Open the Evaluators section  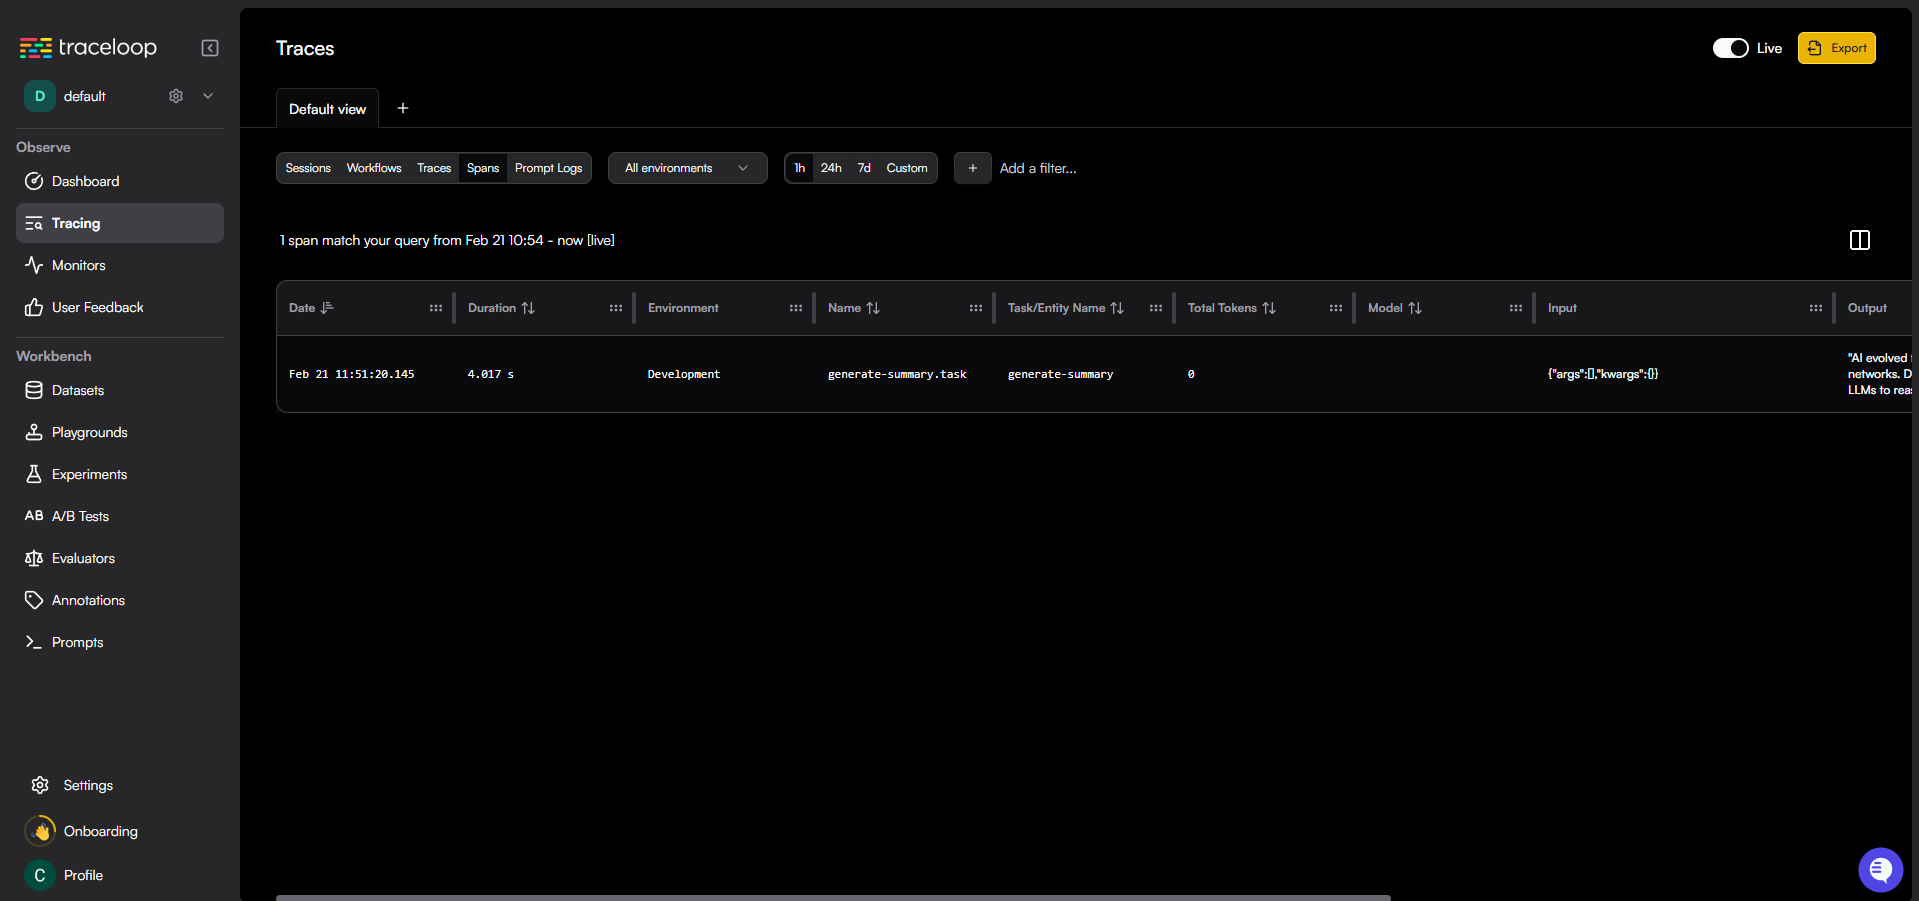point(83,558)
